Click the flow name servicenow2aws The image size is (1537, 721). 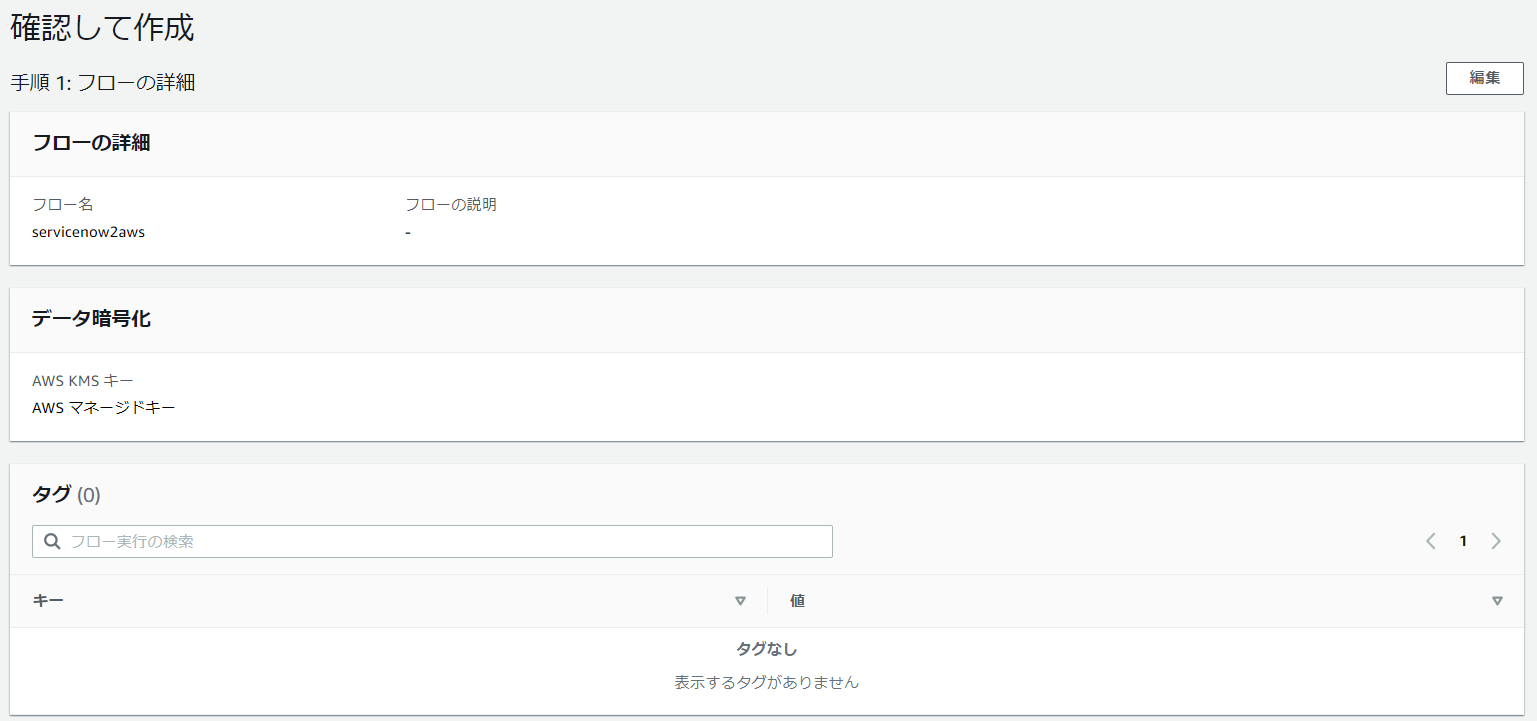point(87,231)
